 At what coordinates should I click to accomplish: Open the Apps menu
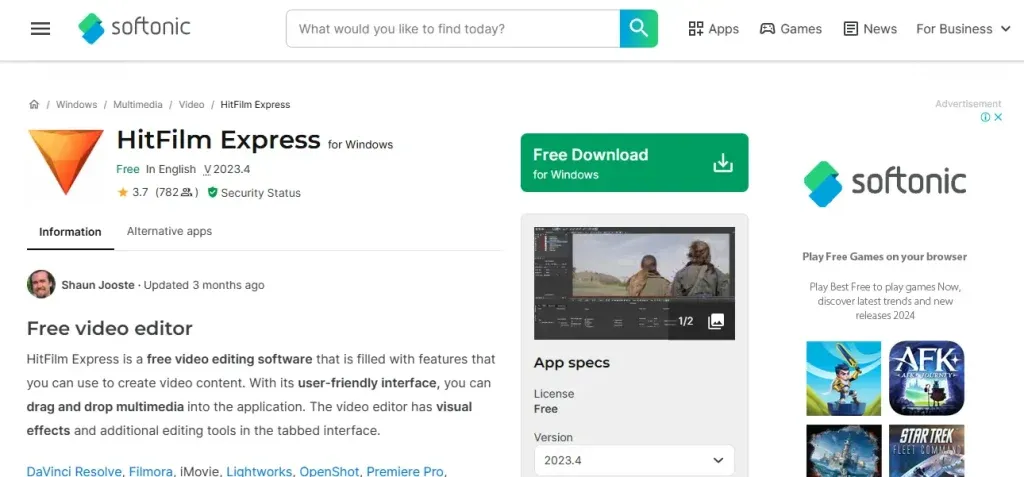[x=714, y=29]
